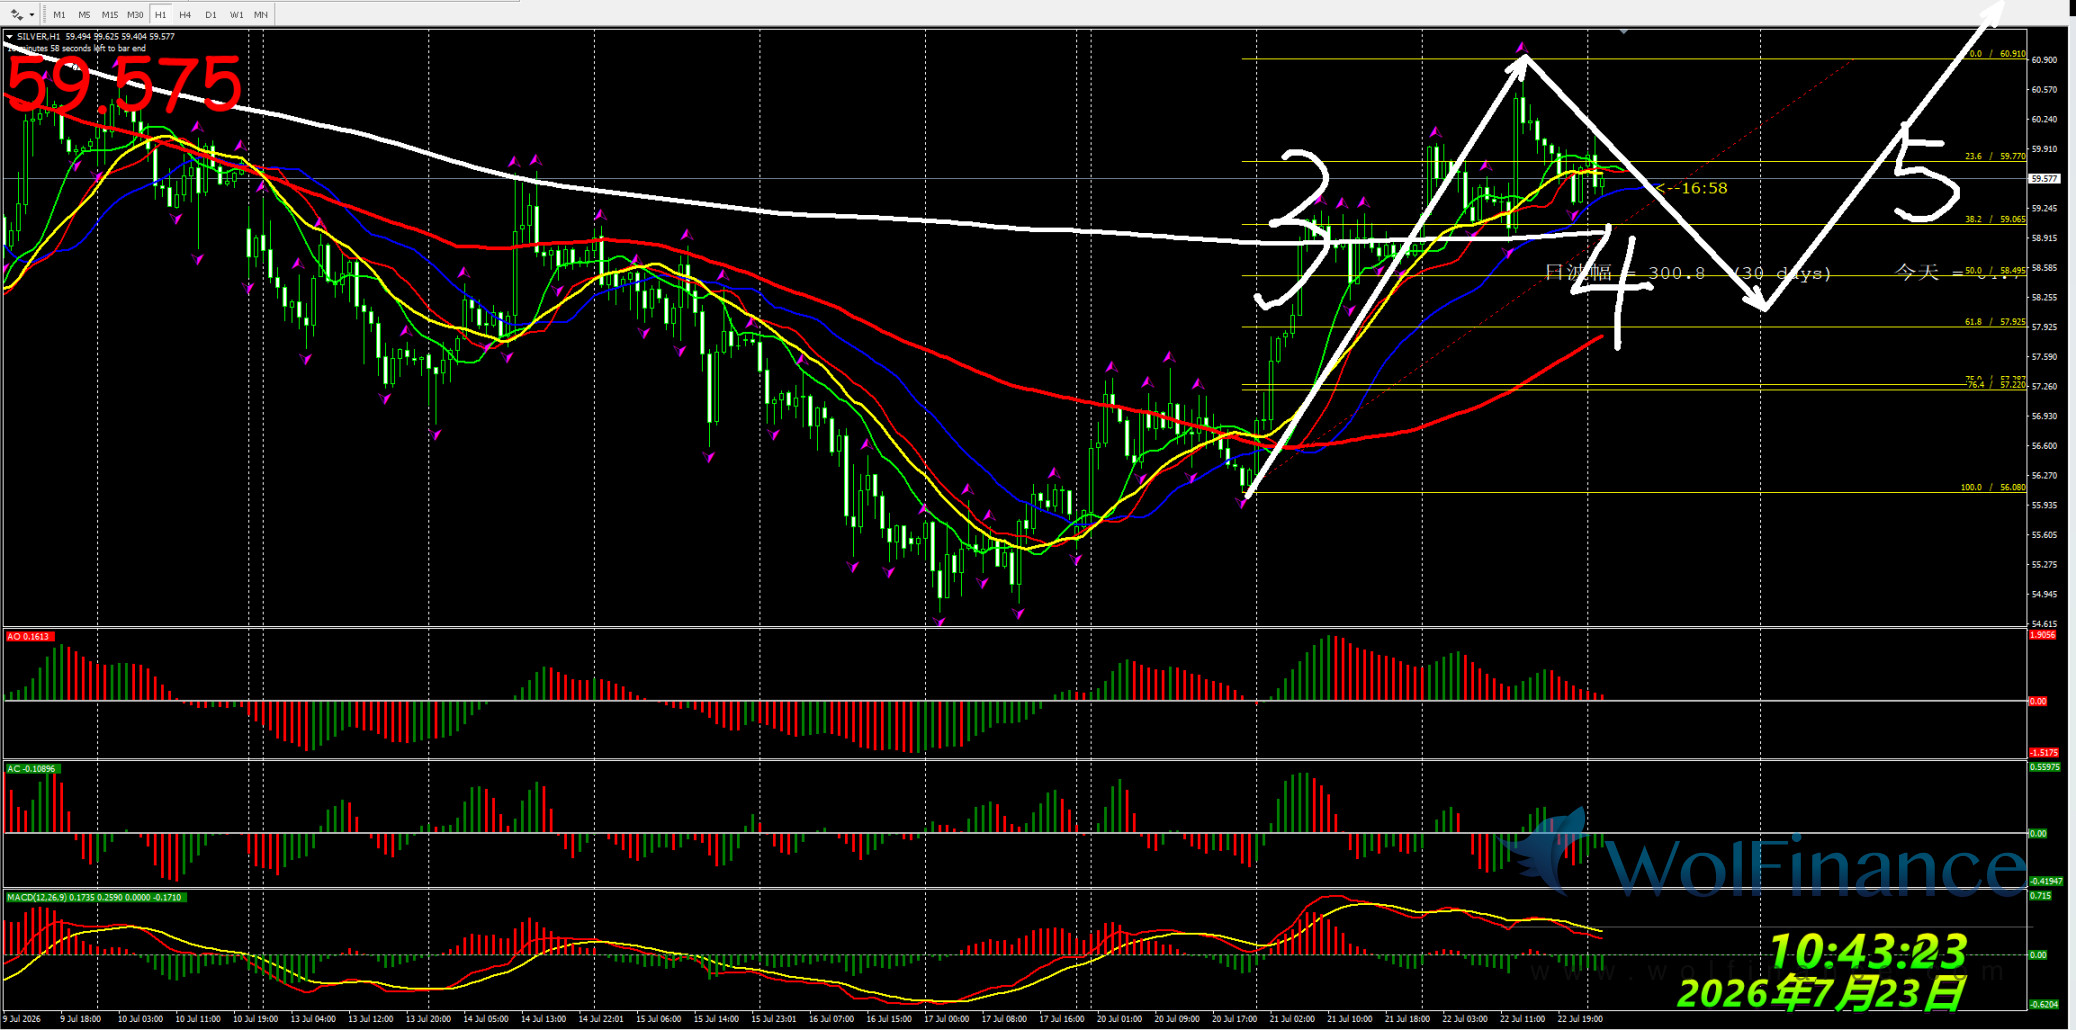Select the M30 timeframe button
This screenshot has height=1030, width=2076.
click(135, 14)
